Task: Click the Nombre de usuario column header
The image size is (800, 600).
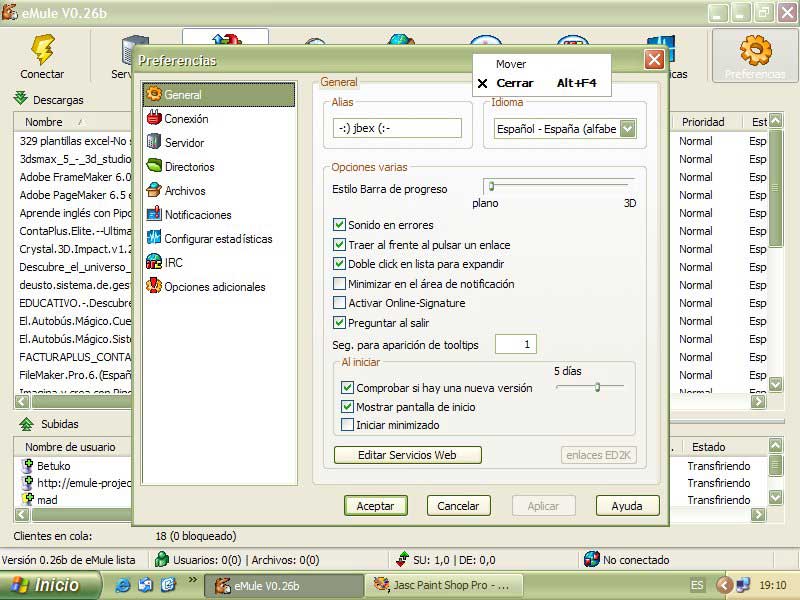Action: pyautogui.click(x=70, y=447)
